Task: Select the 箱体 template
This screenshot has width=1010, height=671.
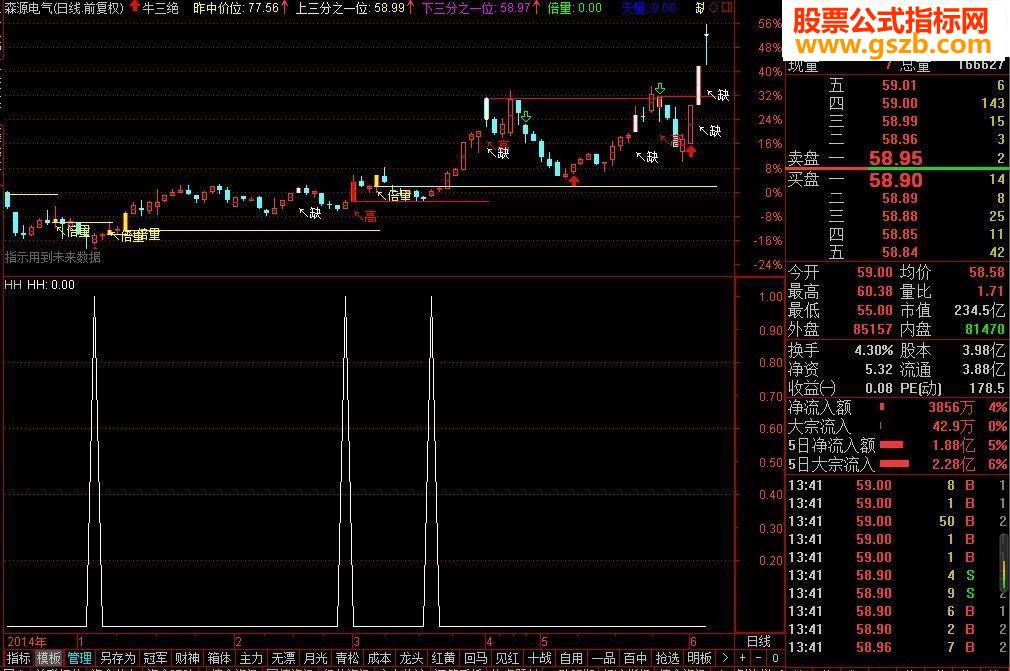Action: pyautogui.click(x=219, y=658)
